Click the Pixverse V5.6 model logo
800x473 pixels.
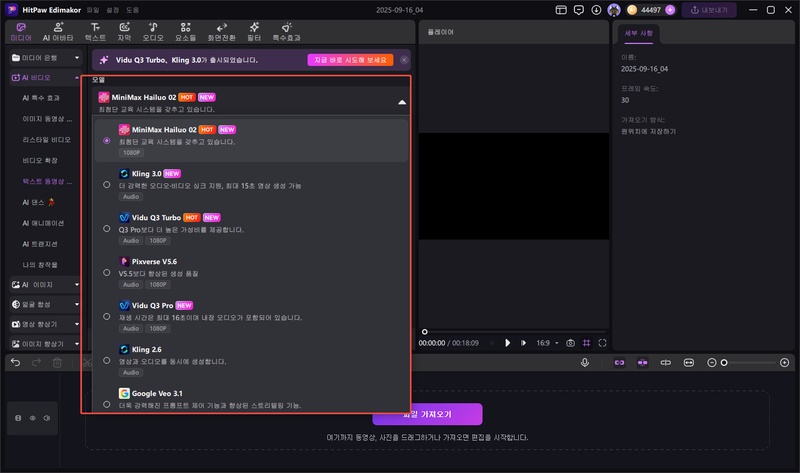124,261
